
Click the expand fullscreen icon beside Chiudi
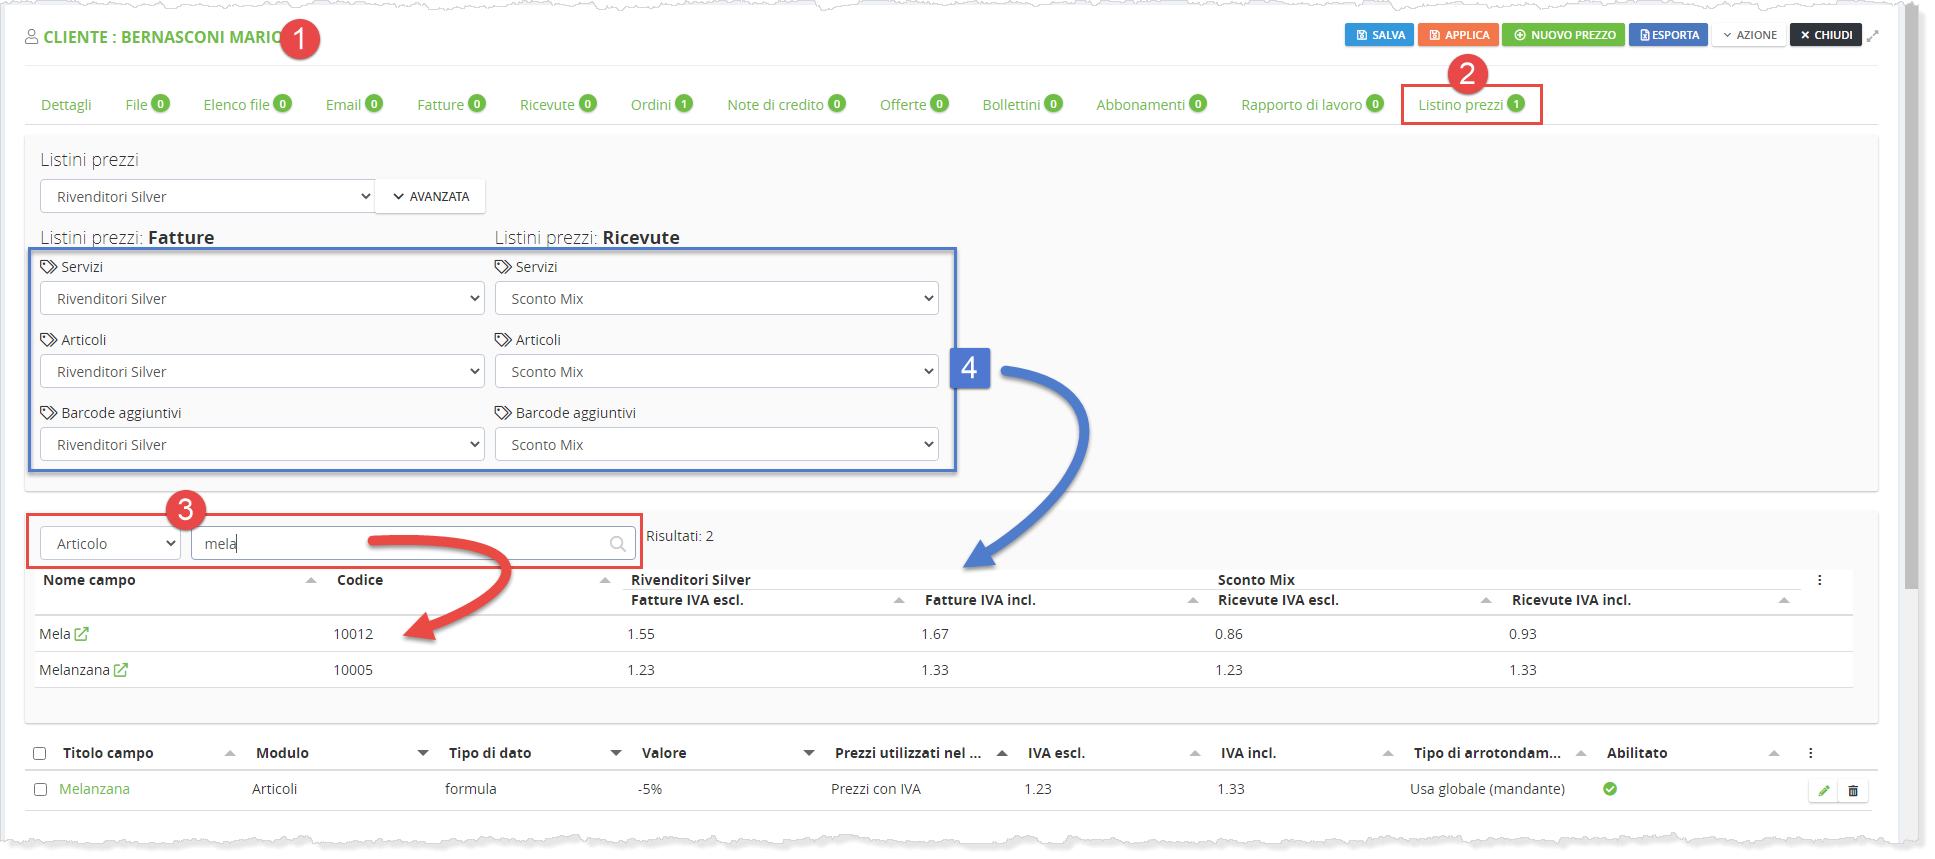[1873, 35]
